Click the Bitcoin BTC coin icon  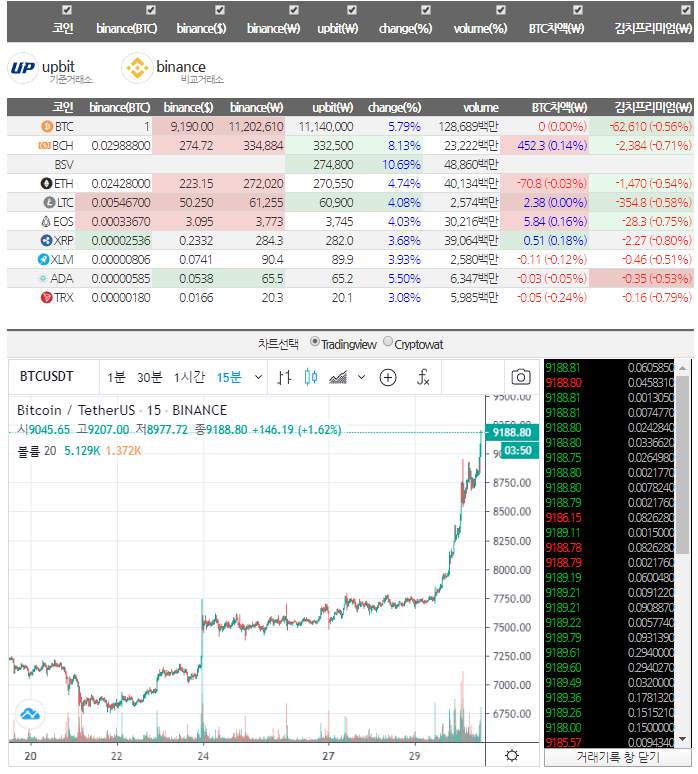pos(47,127)
